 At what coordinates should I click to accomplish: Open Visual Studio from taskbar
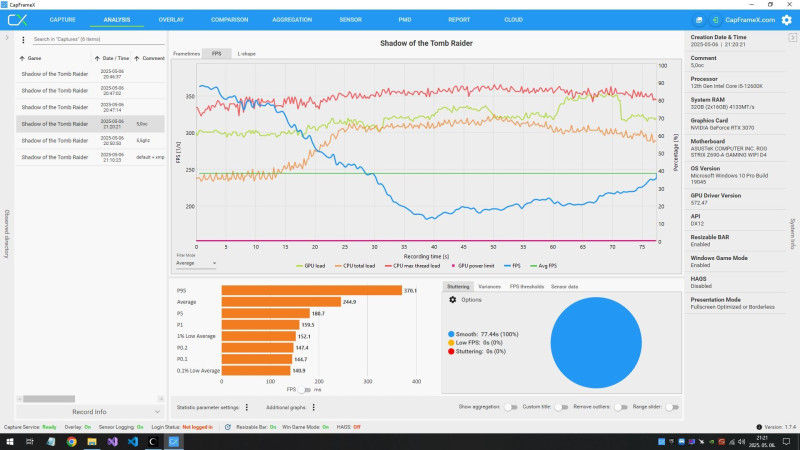click(112, 442)
